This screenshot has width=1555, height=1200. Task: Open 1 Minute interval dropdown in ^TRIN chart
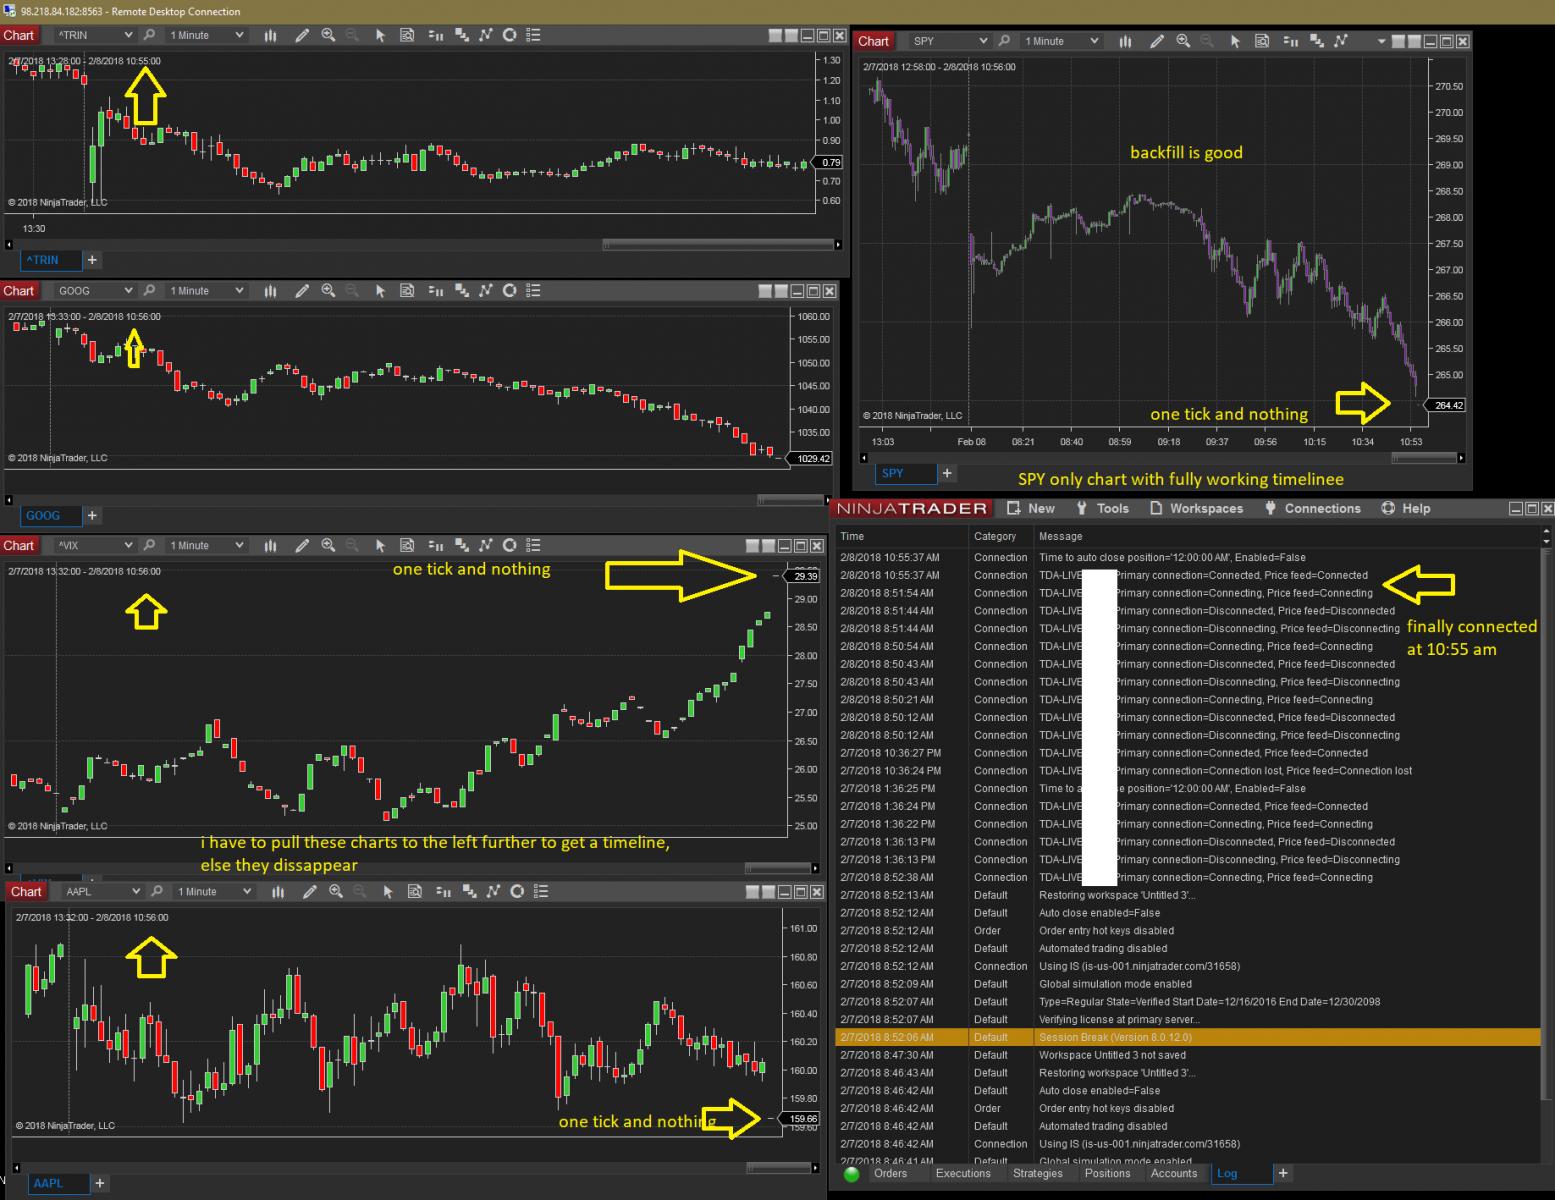206,35
